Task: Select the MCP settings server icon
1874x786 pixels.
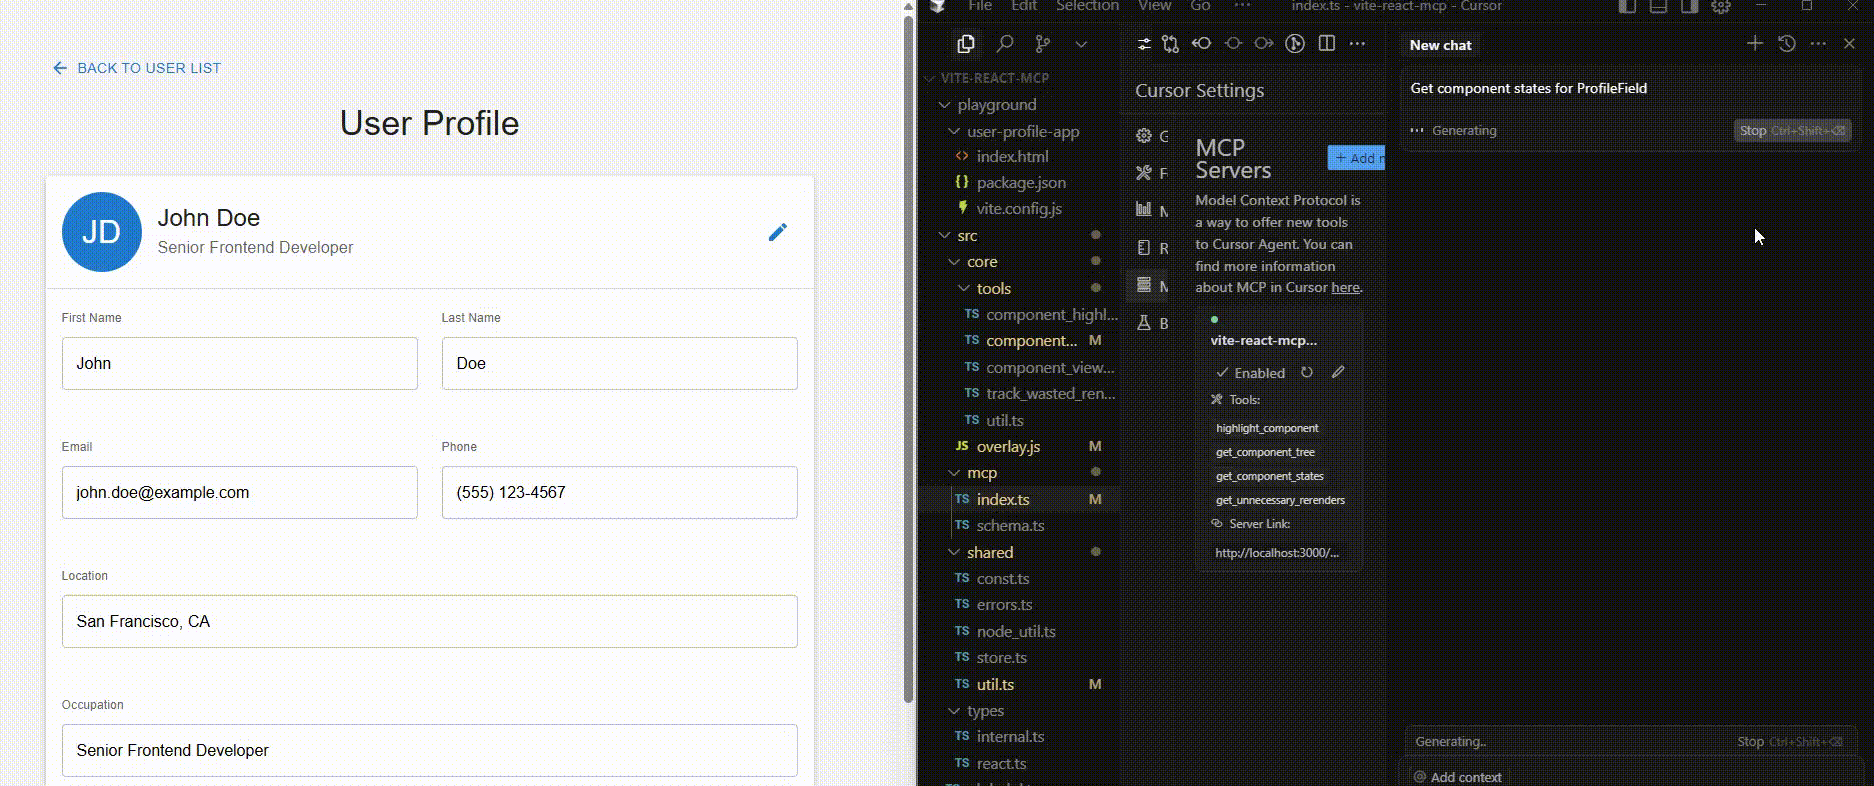Action: [x=1144, y=285]
